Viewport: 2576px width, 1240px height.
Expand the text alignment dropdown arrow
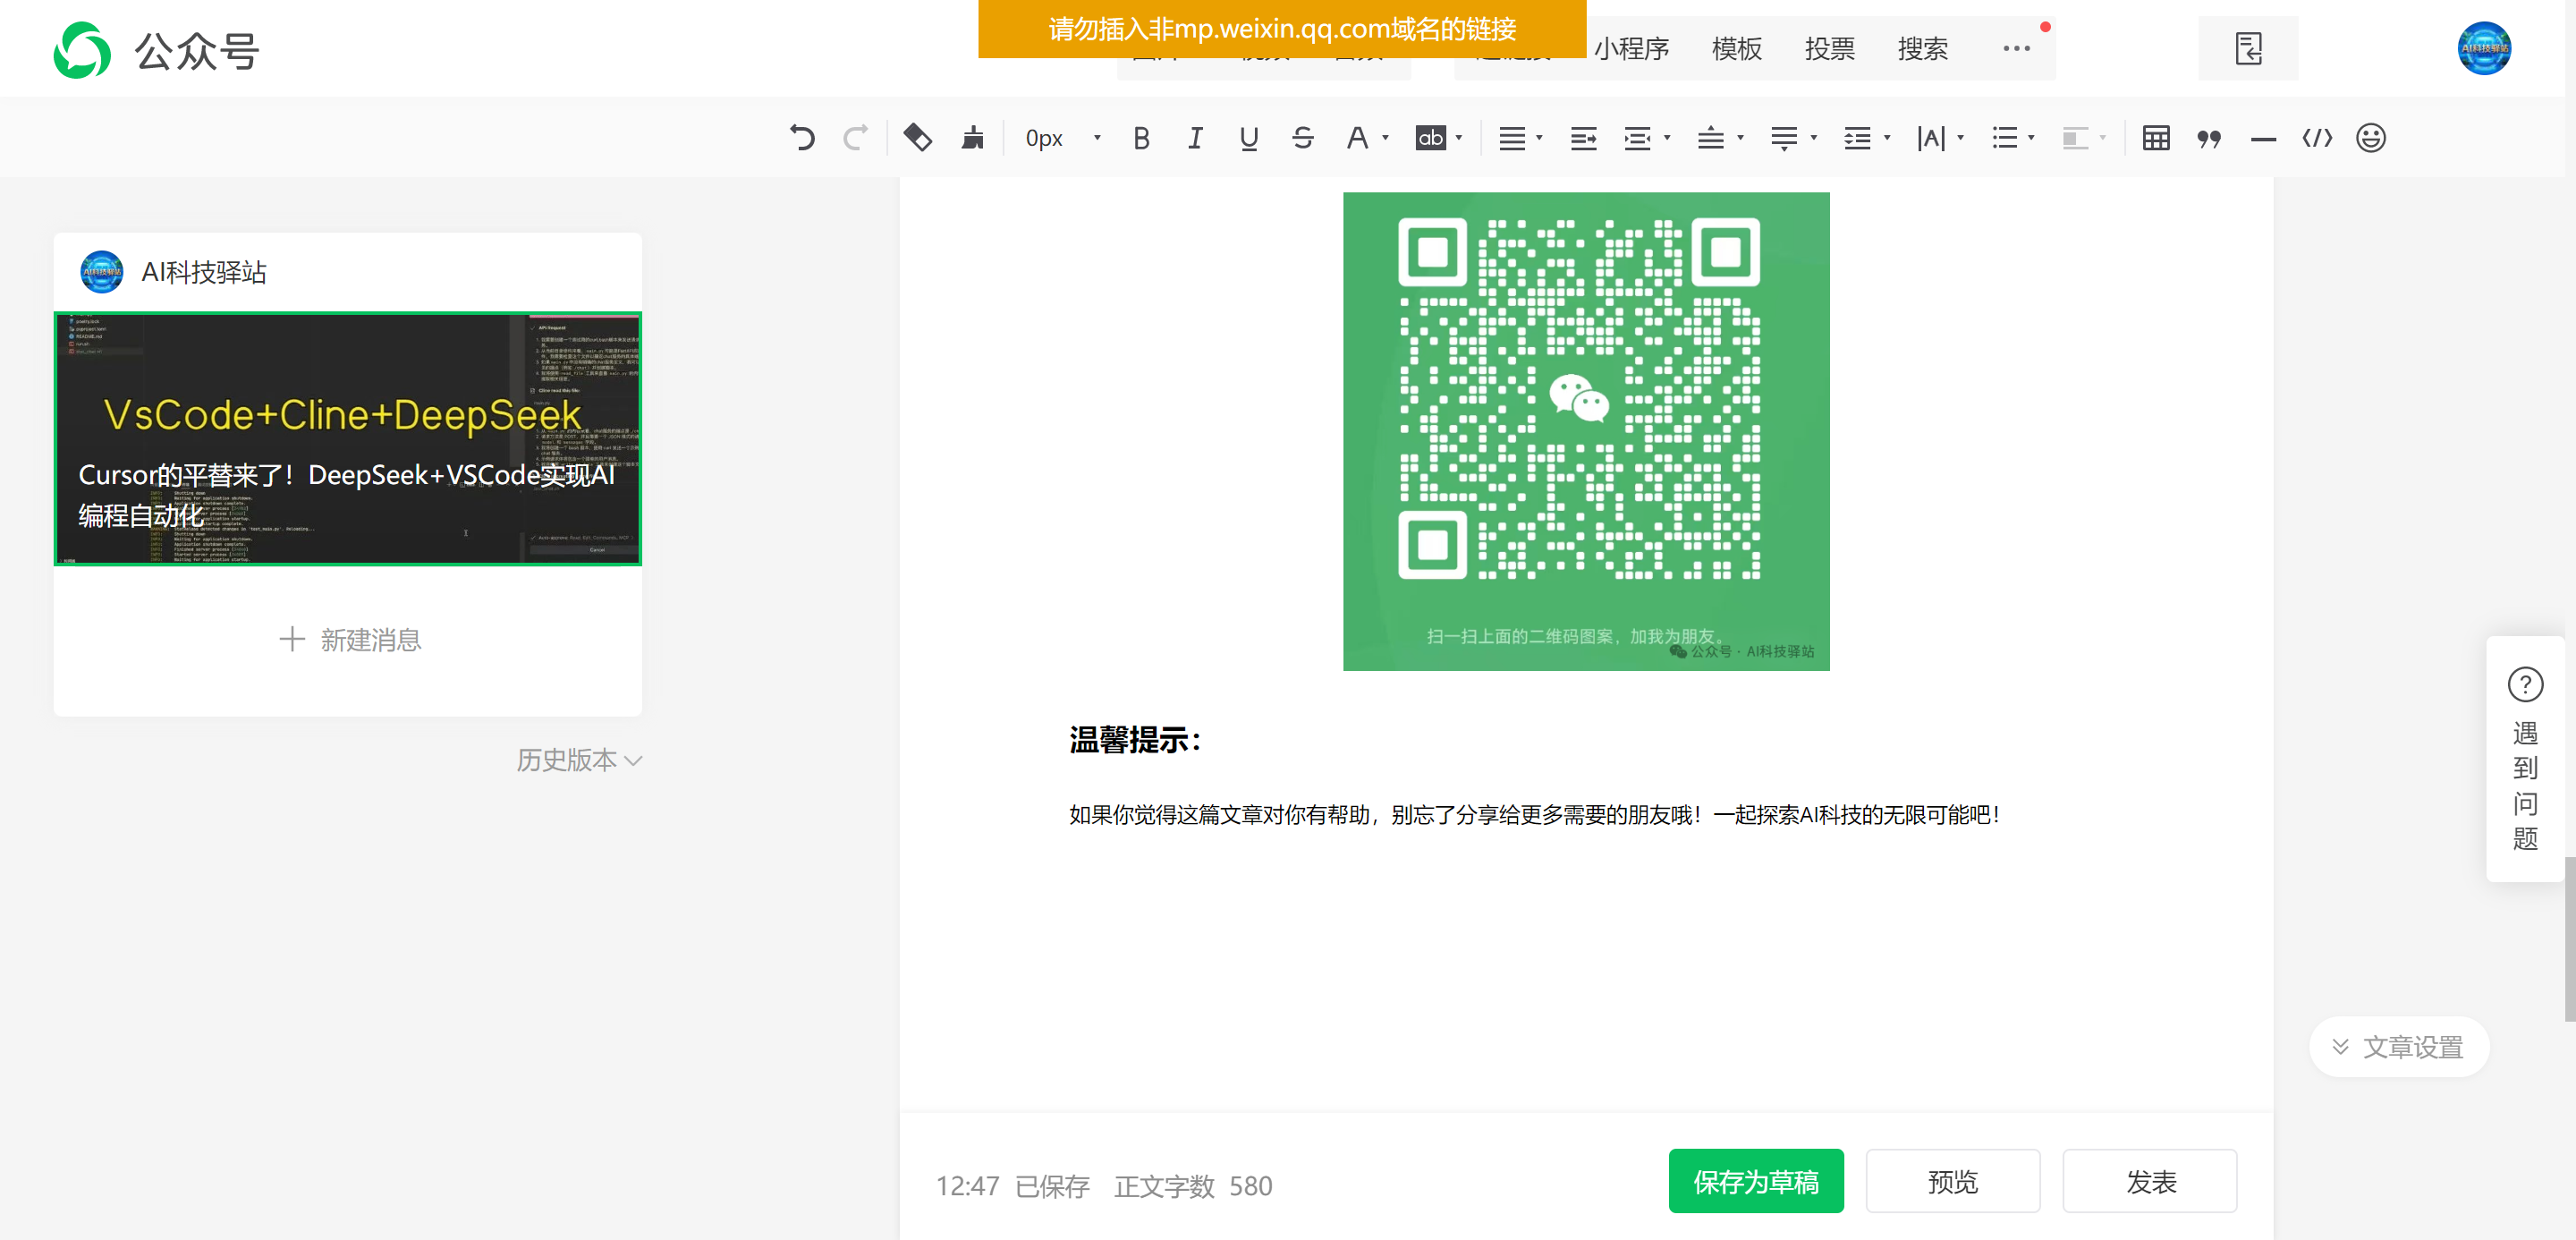pyautogui.click(x=1539, y=138)
